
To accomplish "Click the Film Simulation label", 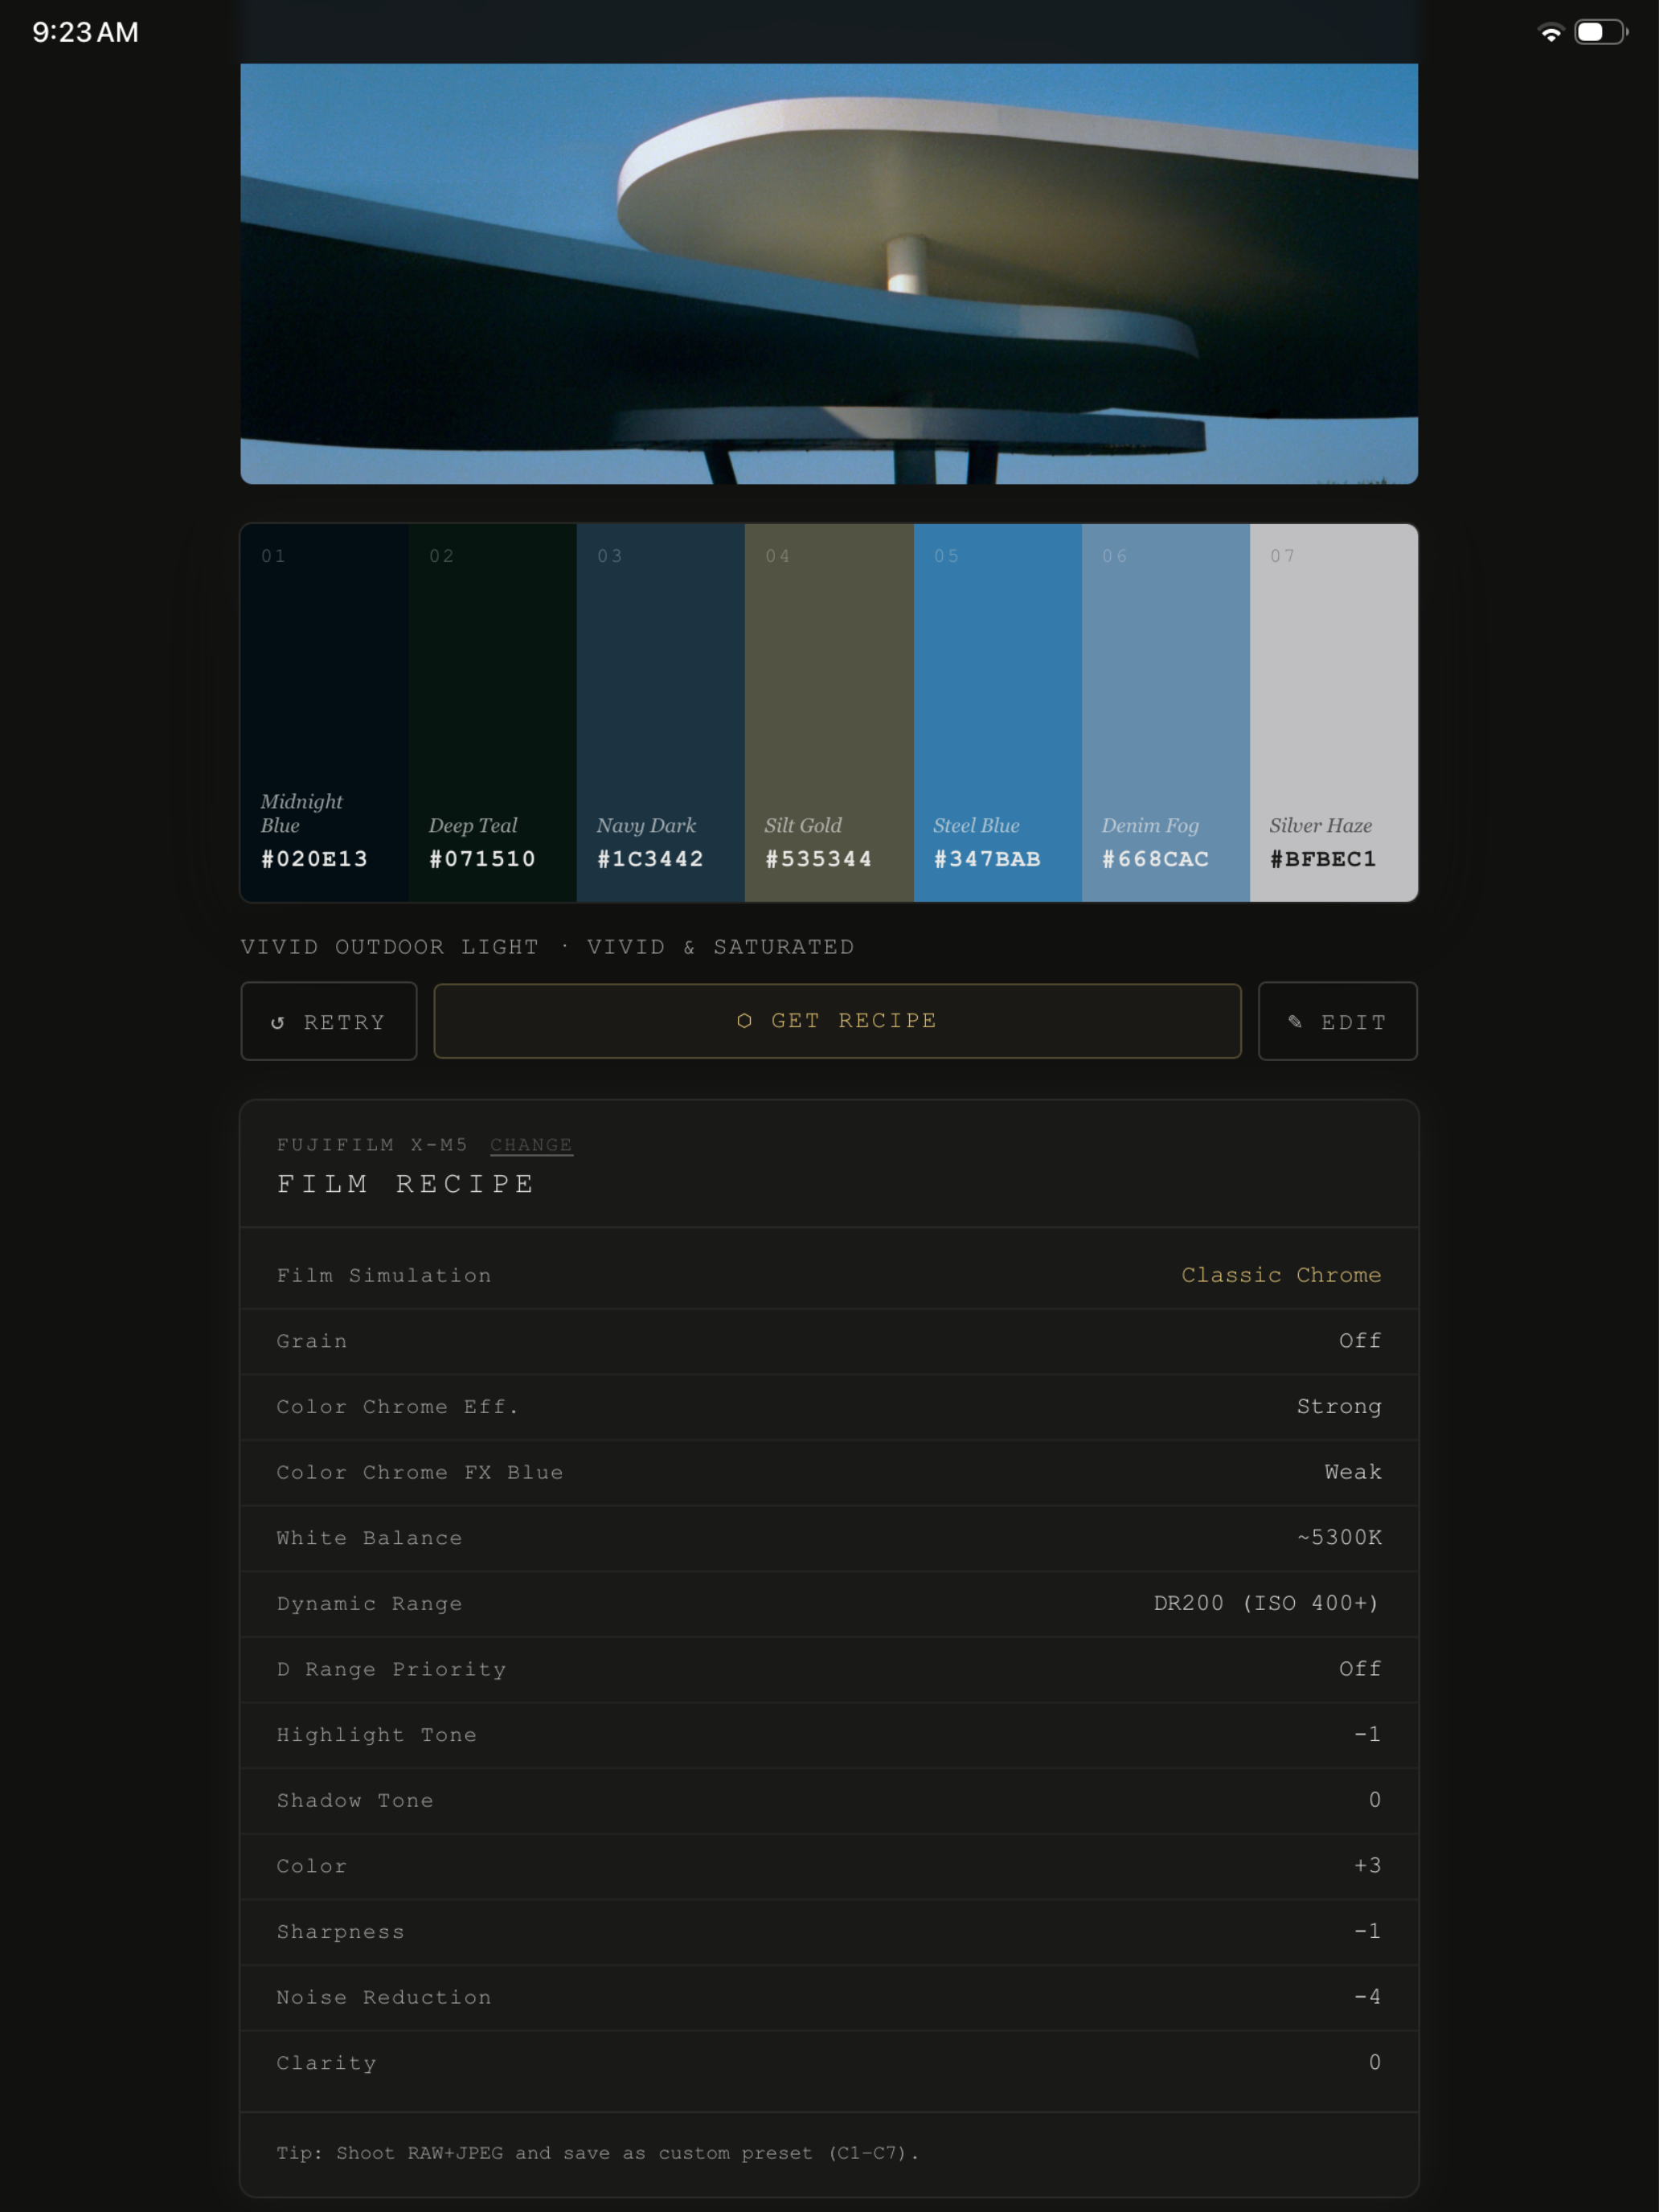I will [384, 1276].
